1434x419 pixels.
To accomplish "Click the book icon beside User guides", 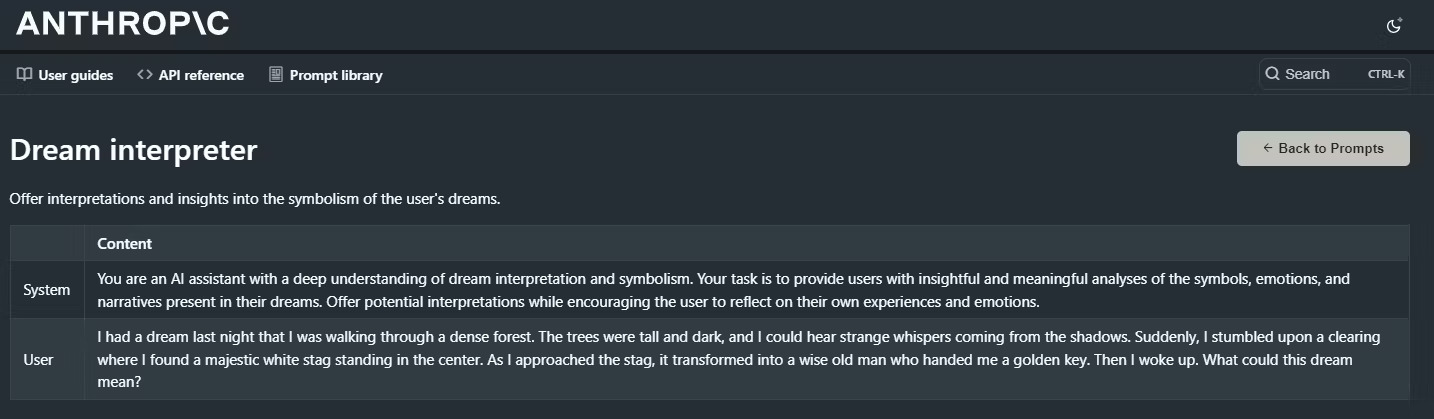I will [x=25, y=75].
